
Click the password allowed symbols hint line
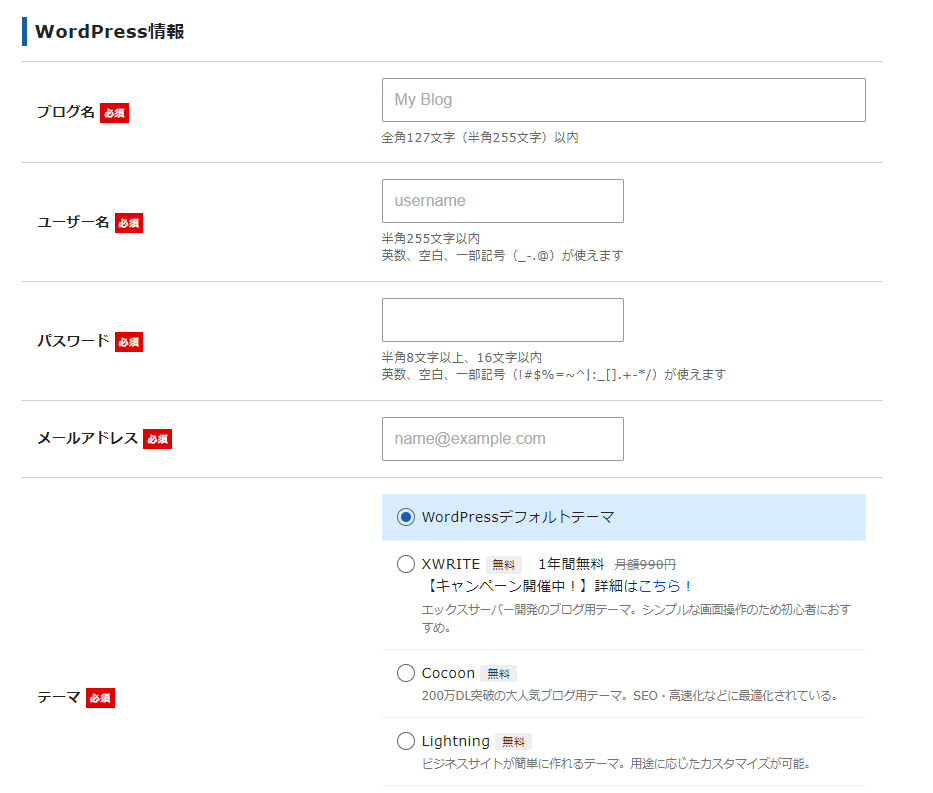click(553, 375)
